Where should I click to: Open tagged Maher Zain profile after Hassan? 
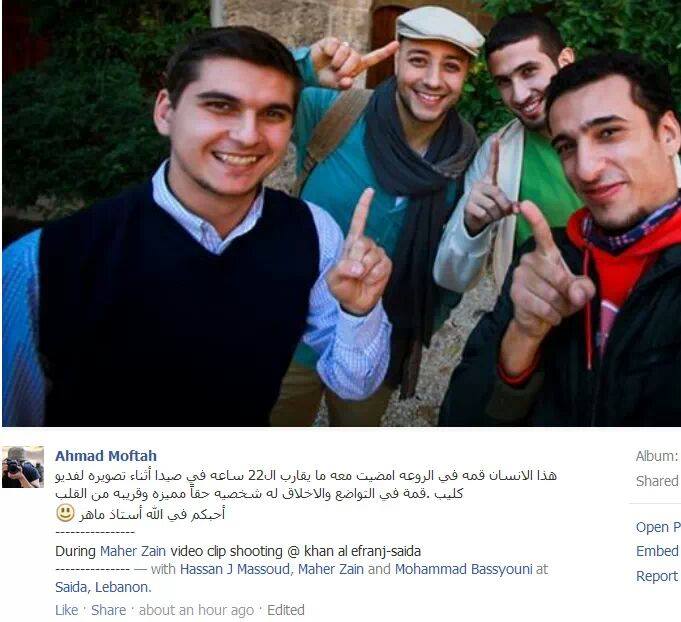point(331,569)
